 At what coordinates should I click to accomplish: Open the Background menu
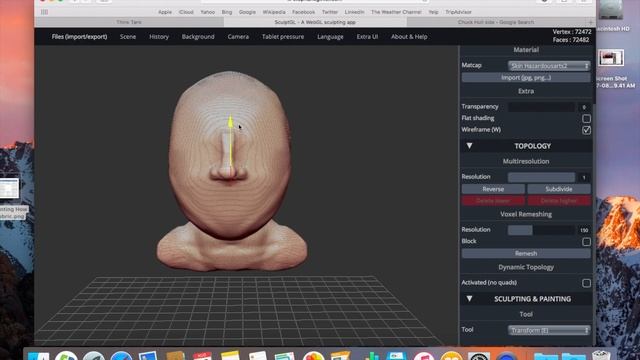click(198, 37)
